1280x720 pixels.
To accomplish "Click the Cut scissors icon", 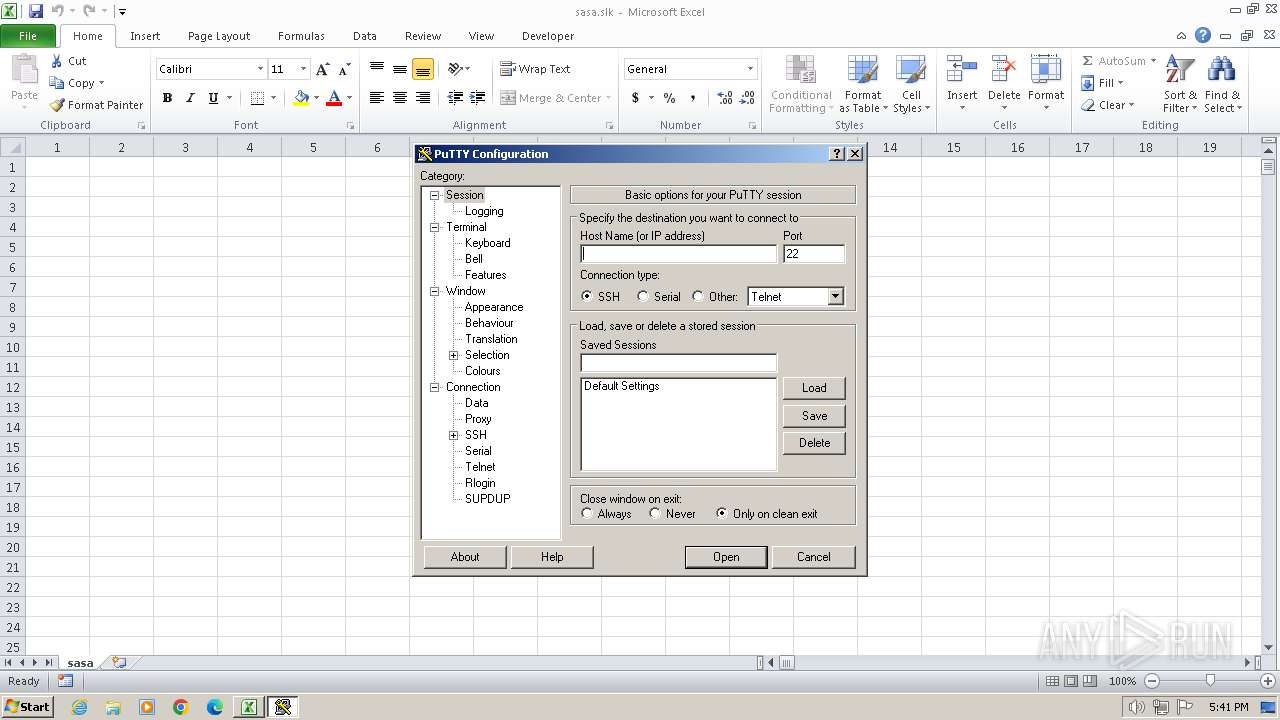I will [x=57, y=61].
